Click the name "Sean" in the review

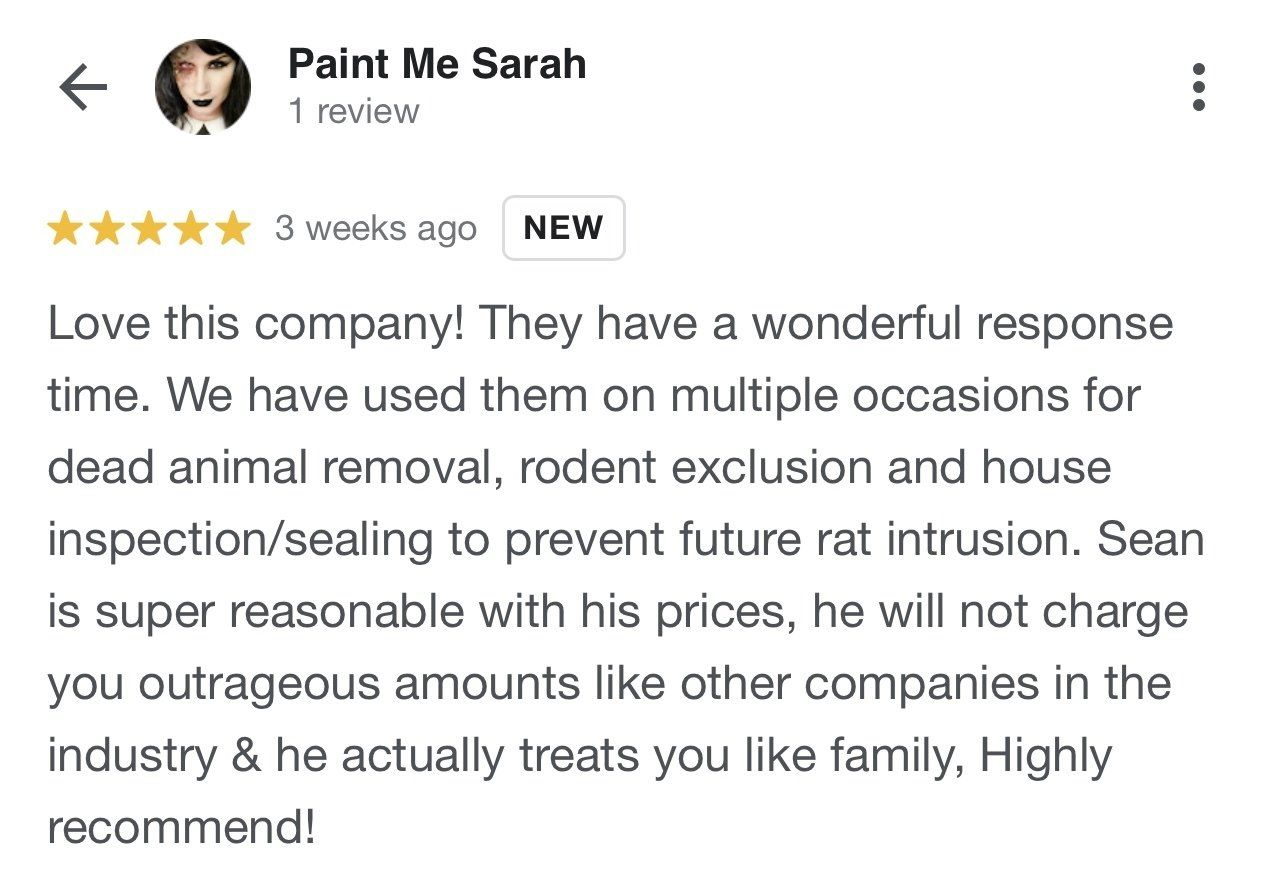(1151, 540)
